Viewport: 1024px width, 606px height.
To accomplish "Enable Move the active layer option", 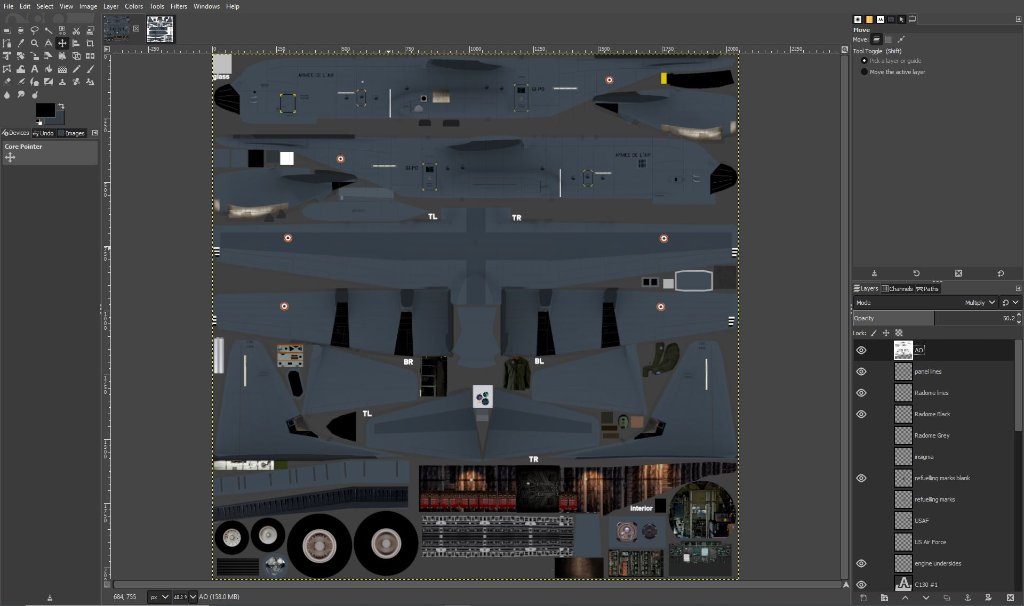I will click(x=865, y=71).
